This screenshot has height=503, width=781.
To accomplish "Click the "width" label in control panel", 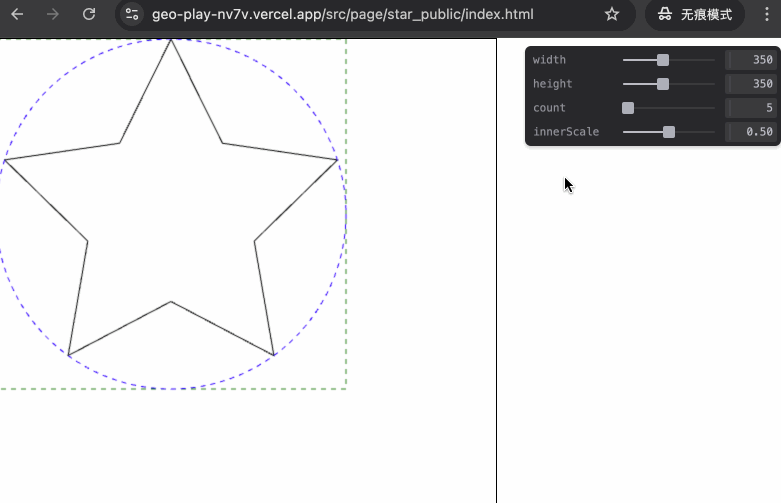I will (x=549, y=60).
